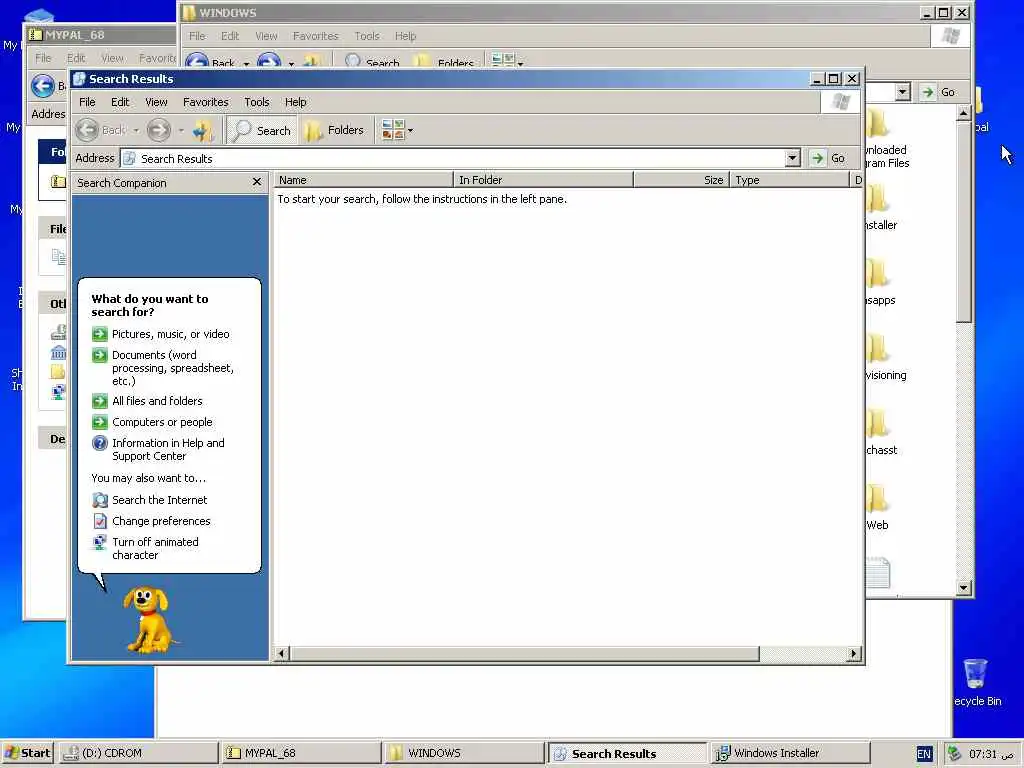Screen dimensions: 1024x768
Task: Click Go button in Search Results address bar
Action: 828,158
